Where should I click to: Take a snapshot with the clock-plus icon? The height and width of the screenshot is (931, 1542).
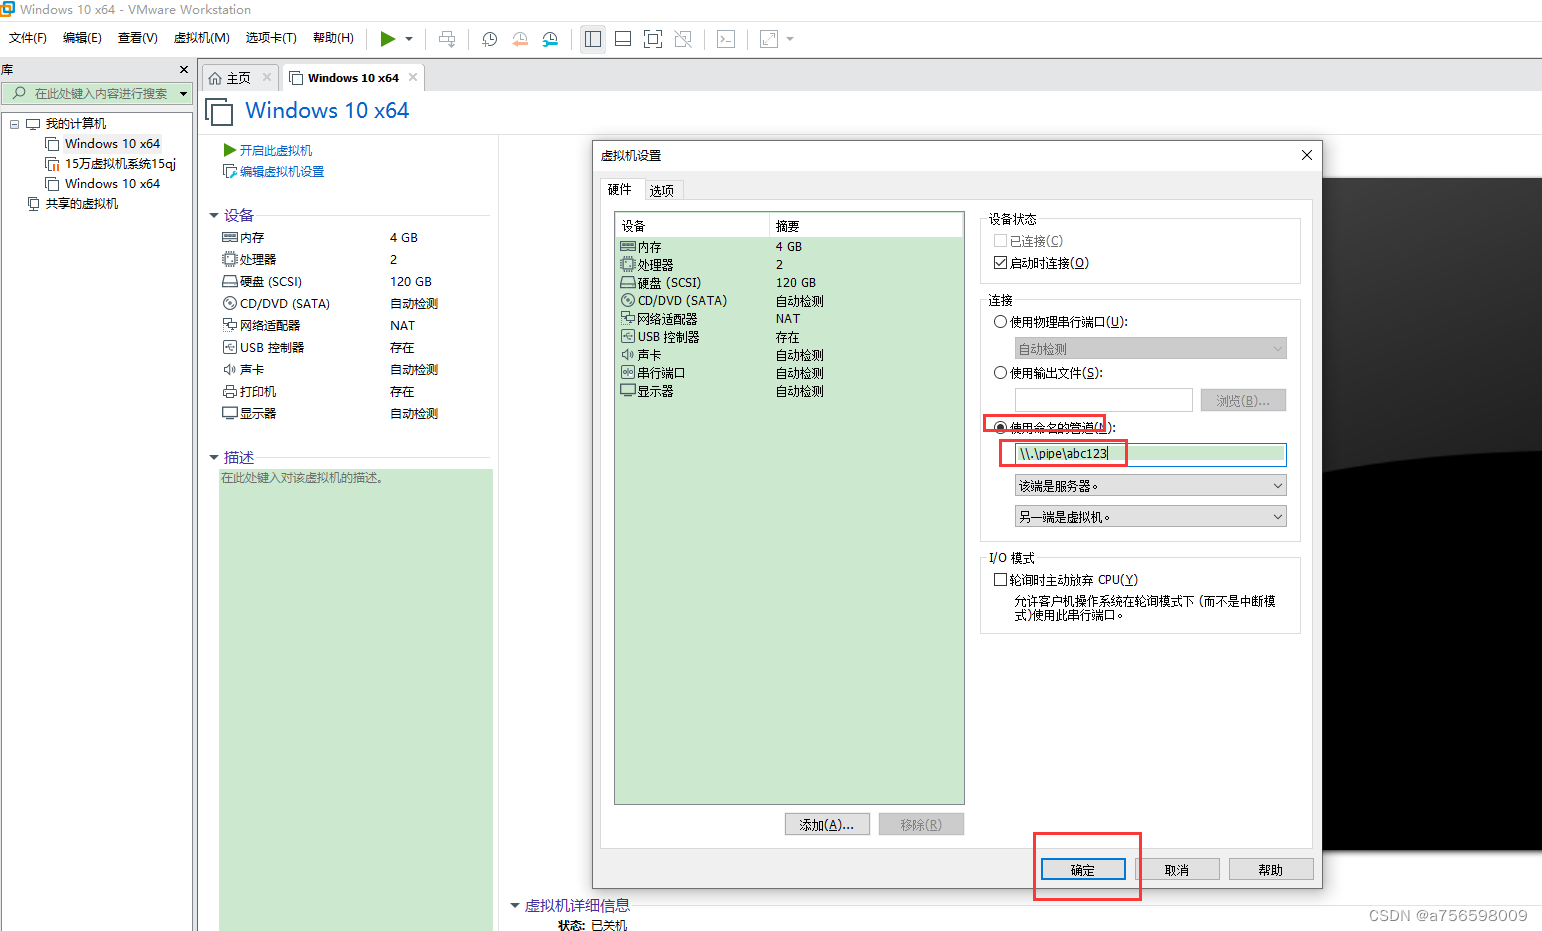(490, 39)
